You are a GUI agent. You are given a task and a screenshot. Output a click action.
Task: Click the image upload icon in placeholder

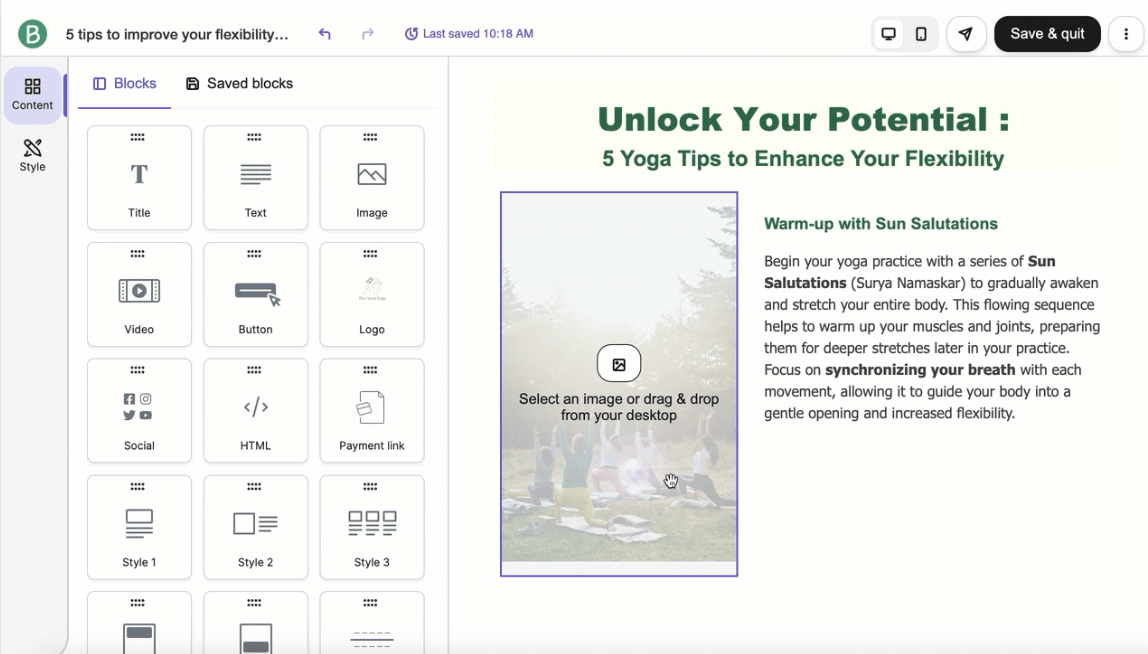pos(619,364)
